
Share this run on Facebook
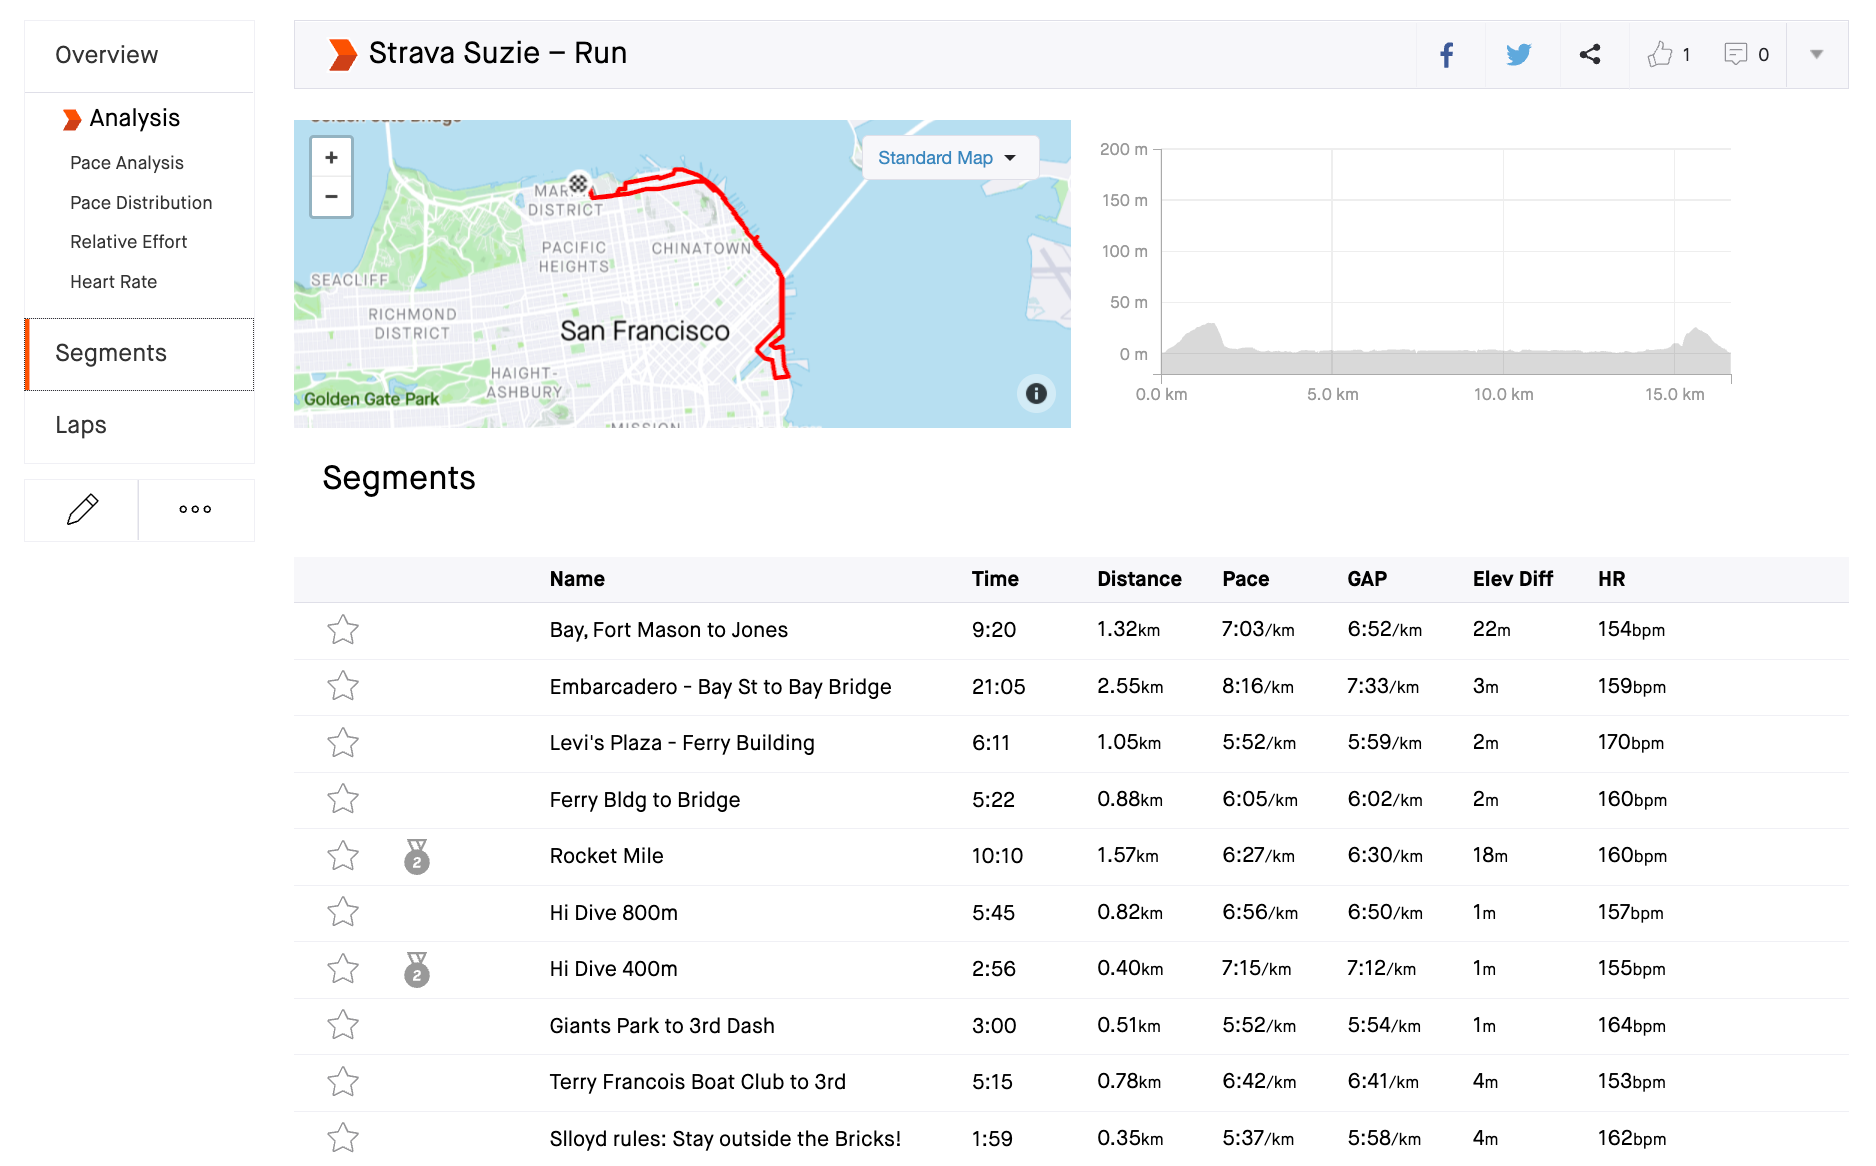point(1447,54)
